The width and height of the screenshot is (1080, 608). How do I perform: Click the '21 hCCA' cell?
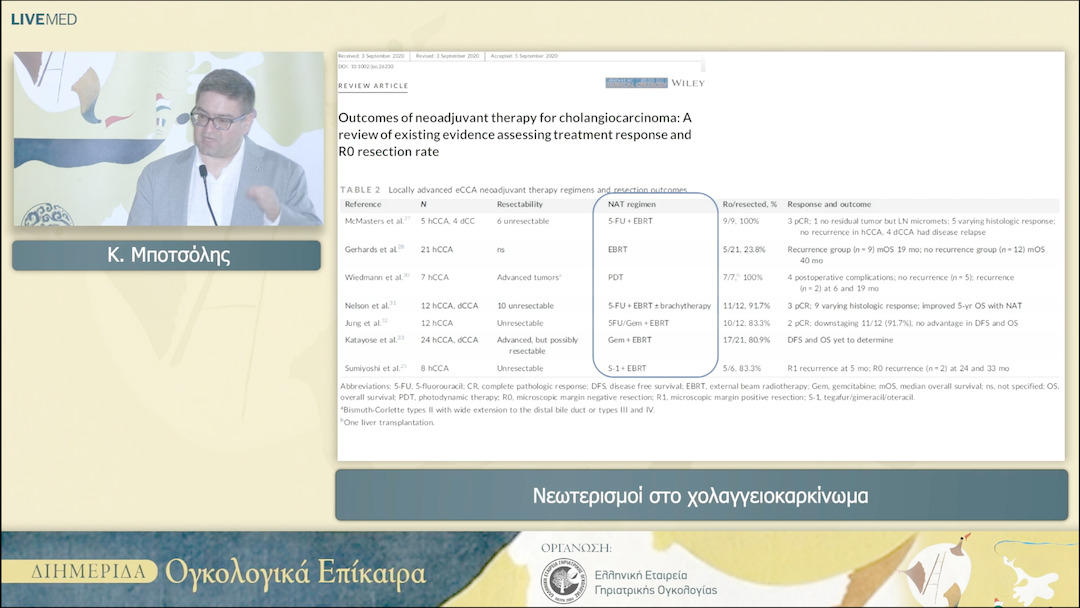(x=437, y=249)
